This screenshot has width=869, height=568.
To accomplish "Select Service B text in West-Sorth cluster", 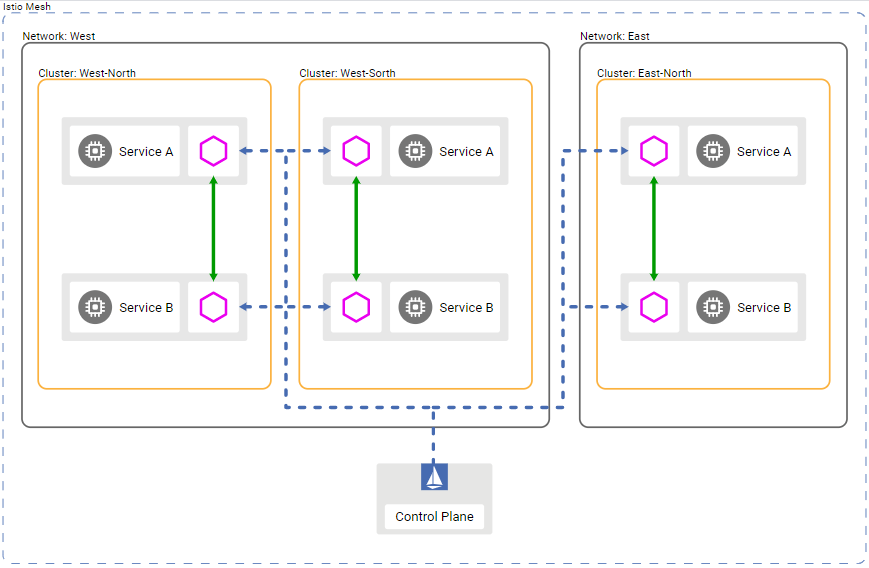I will click(466, 308).
